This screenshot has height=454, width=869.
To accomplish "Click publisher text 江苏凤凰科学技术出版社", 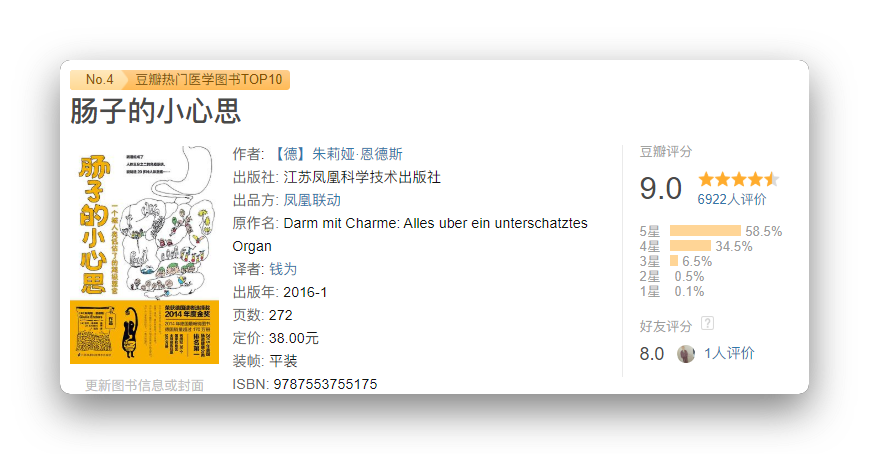I will [362, 177].
